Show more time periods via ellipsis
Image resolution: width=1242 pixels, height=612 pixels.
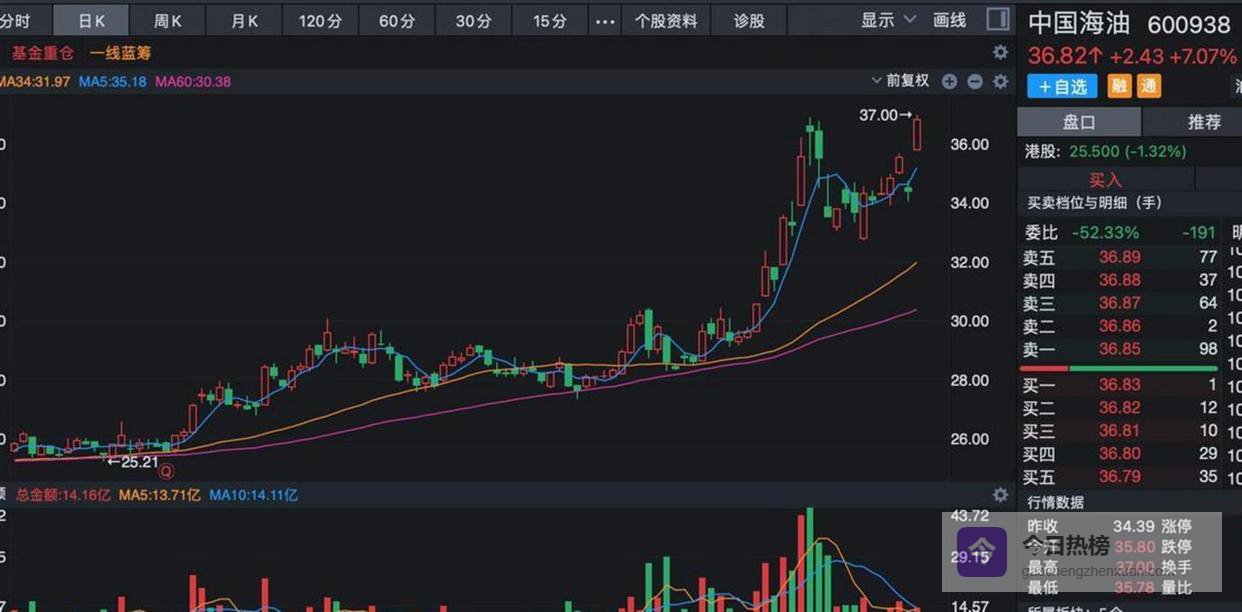(x=605, y=21)
